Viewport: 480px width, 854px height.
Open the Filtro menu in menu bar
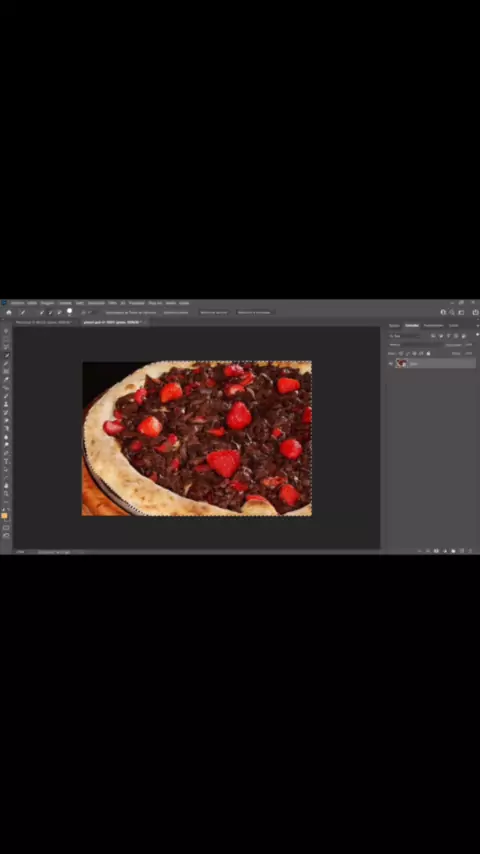(x=112, y=303)
